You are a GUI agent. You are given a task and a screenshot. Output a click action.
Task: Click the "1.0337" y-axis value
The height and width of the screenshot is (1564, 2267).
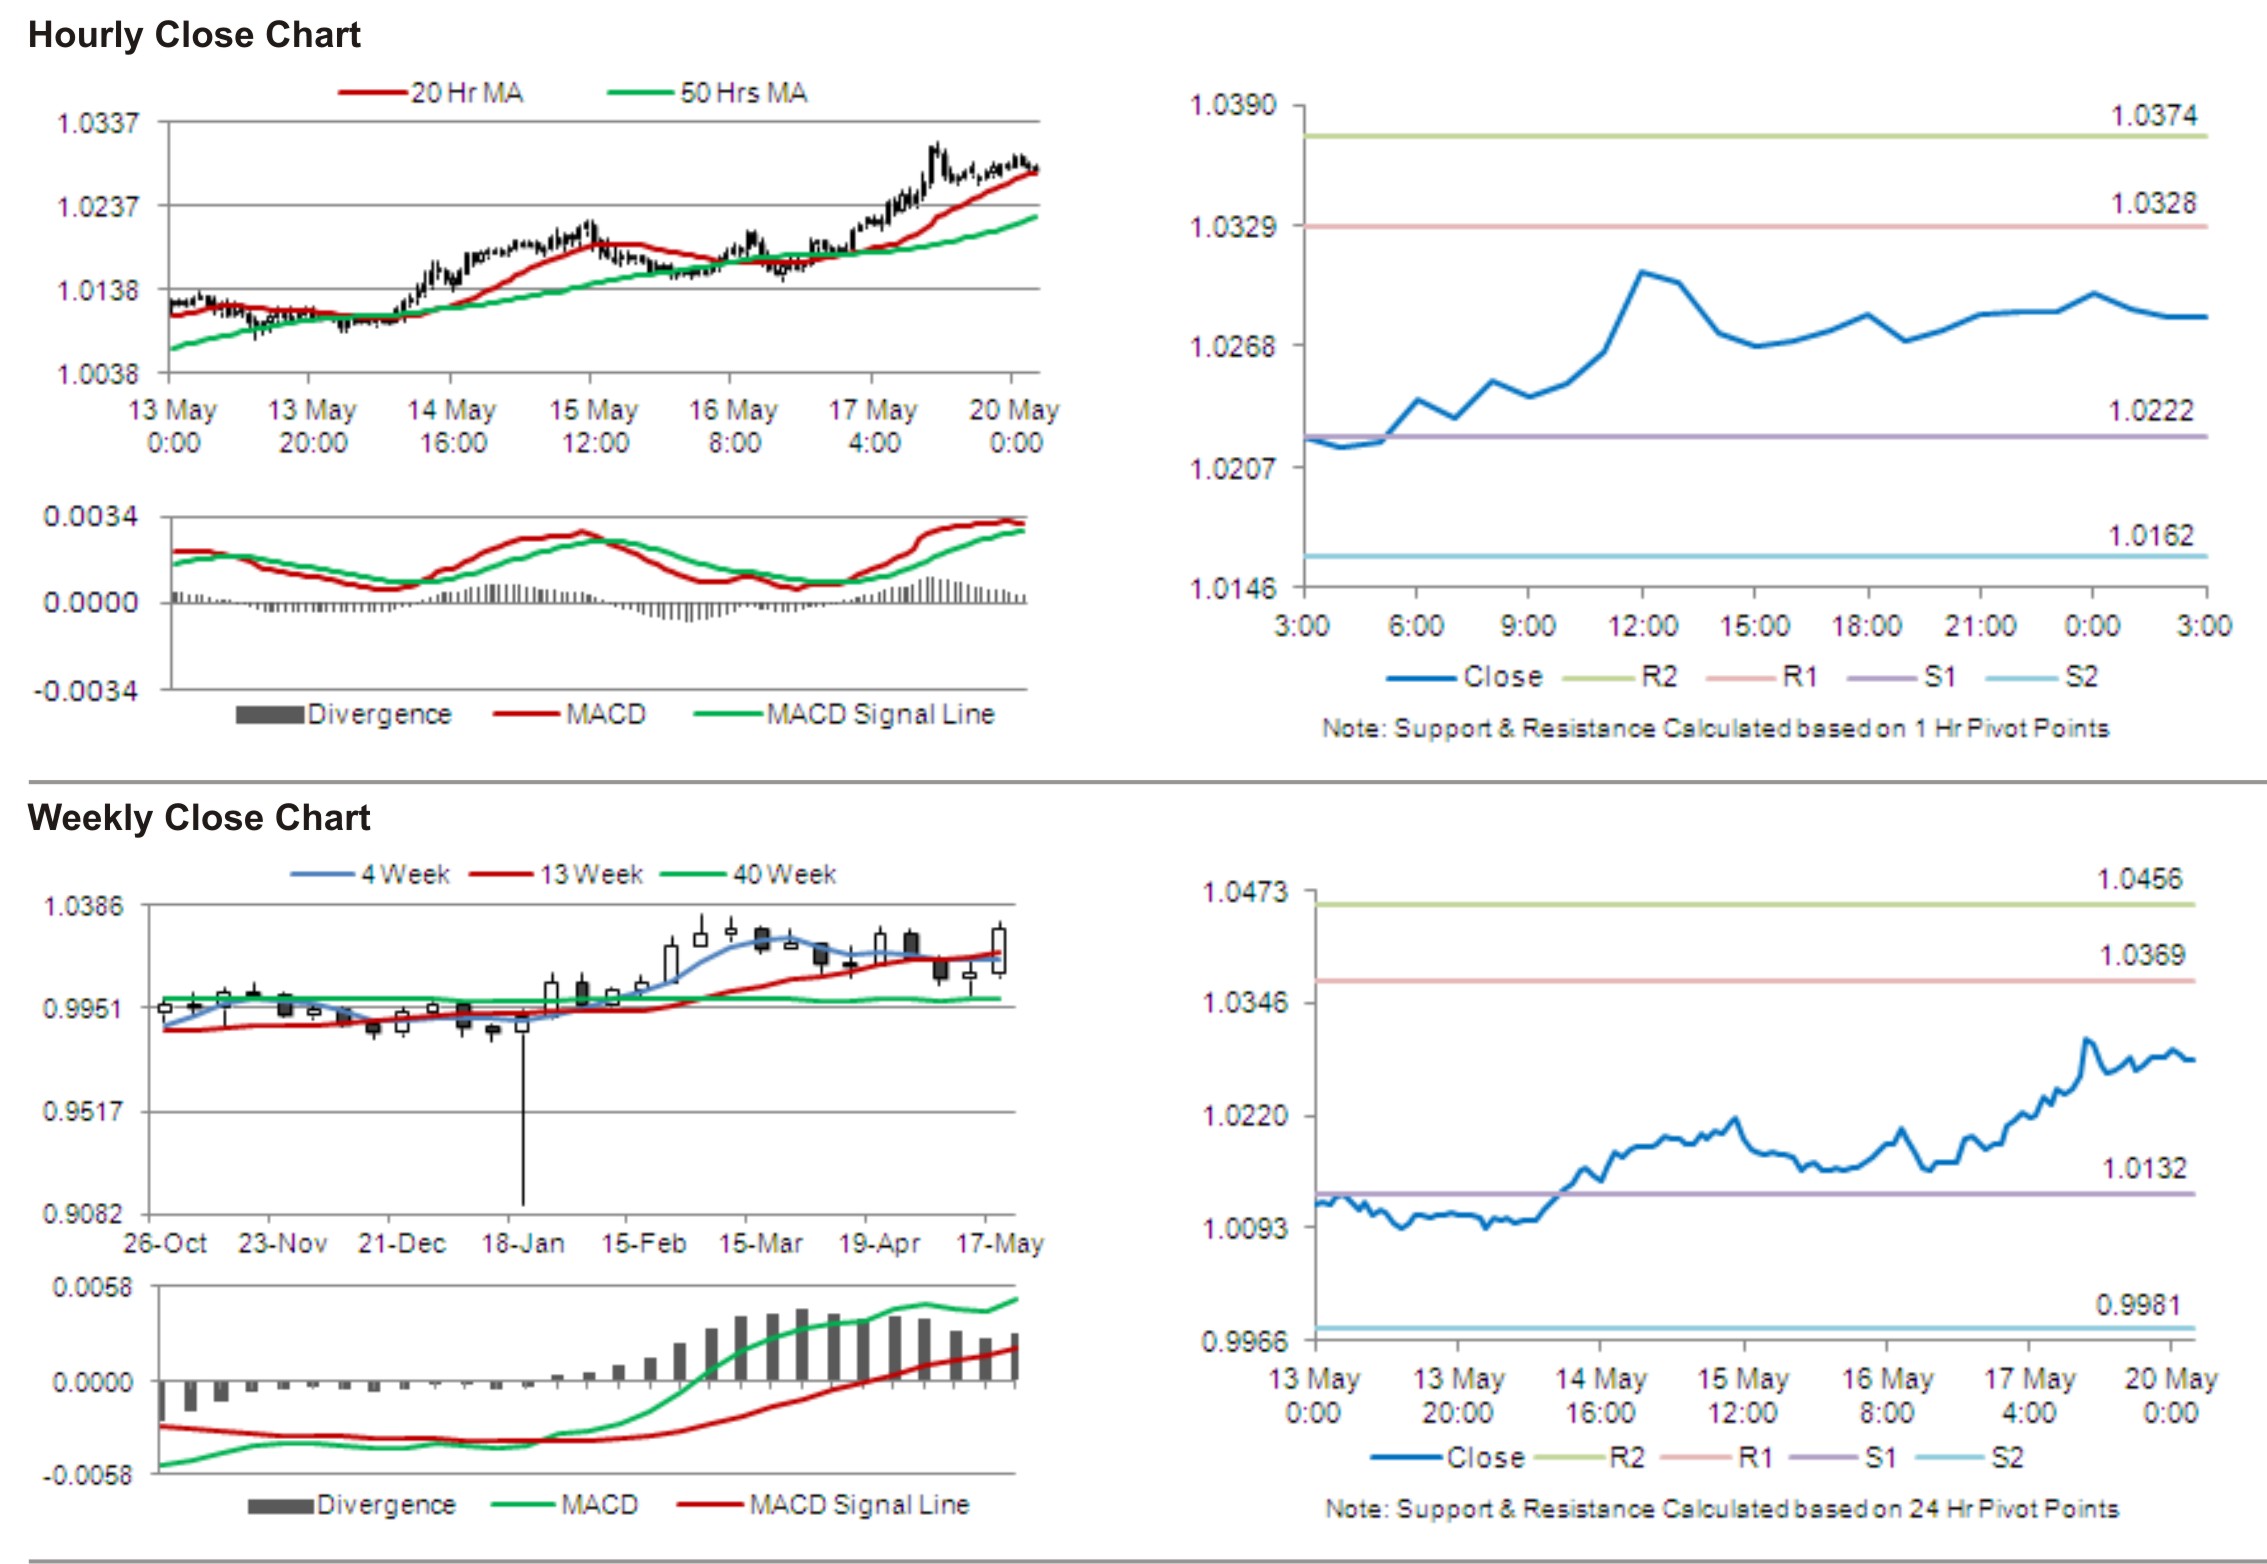(98, 123)
